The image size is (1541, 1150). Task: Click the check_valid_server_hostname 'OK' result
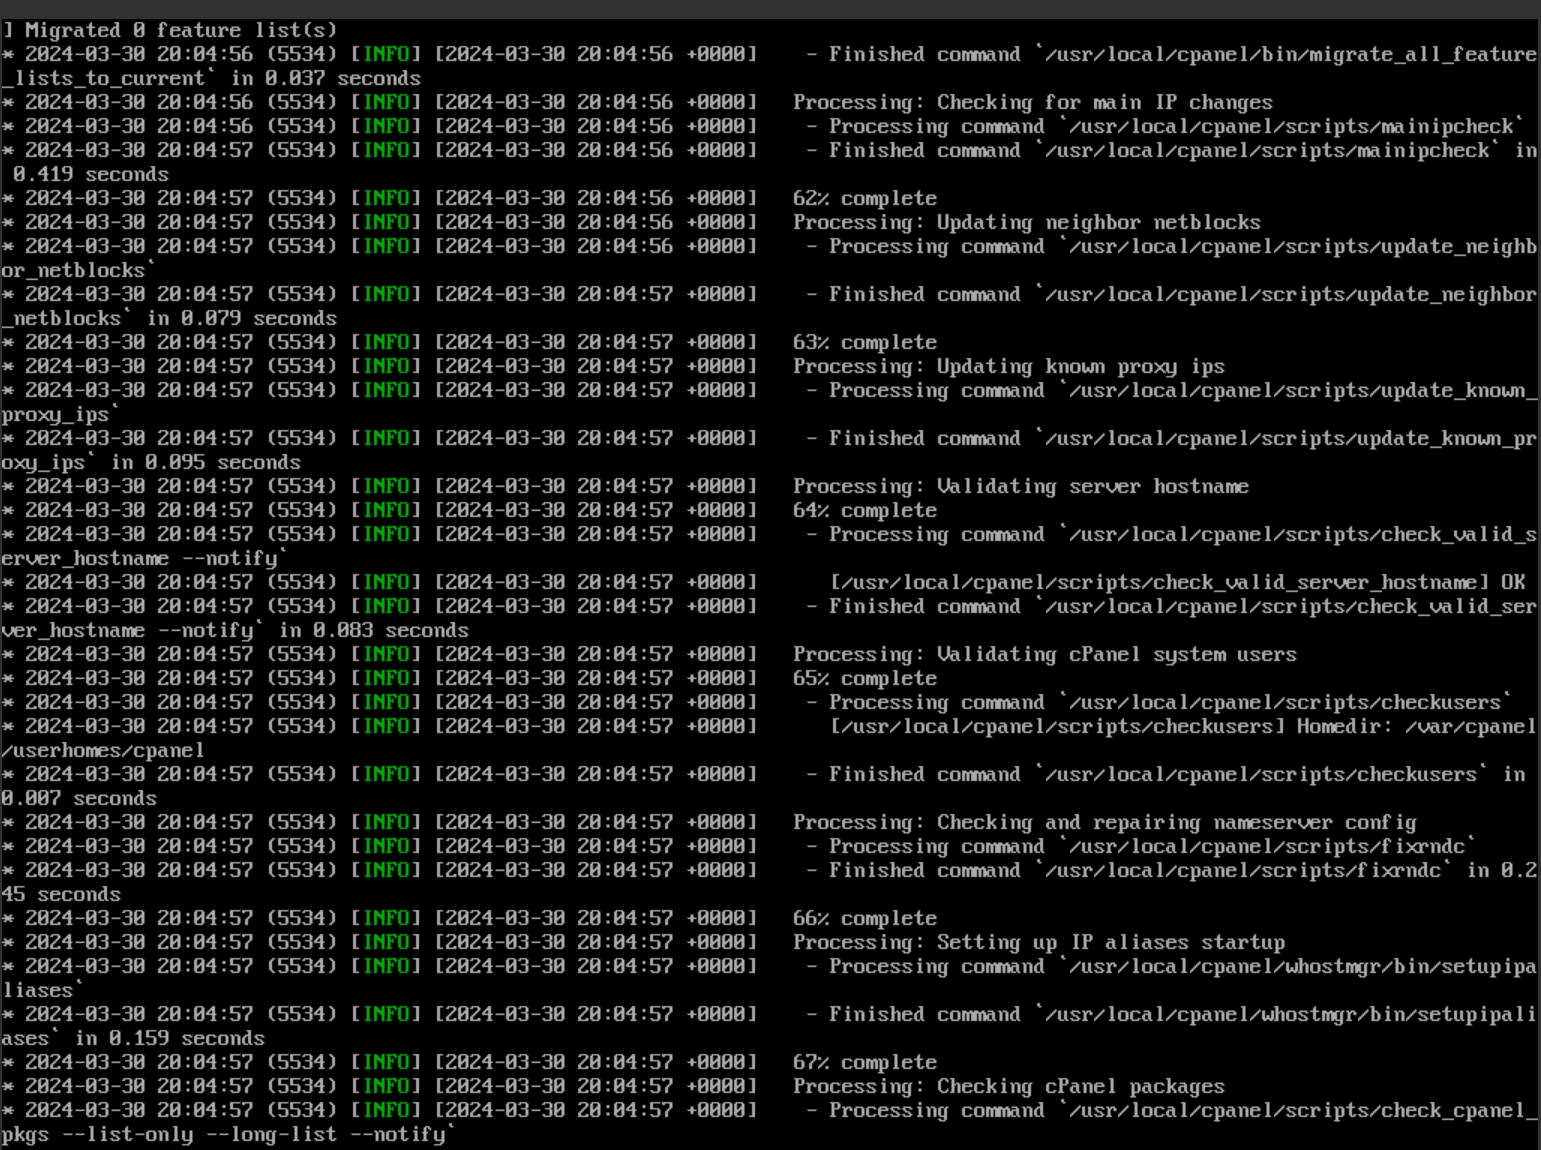coord(1513,582)
